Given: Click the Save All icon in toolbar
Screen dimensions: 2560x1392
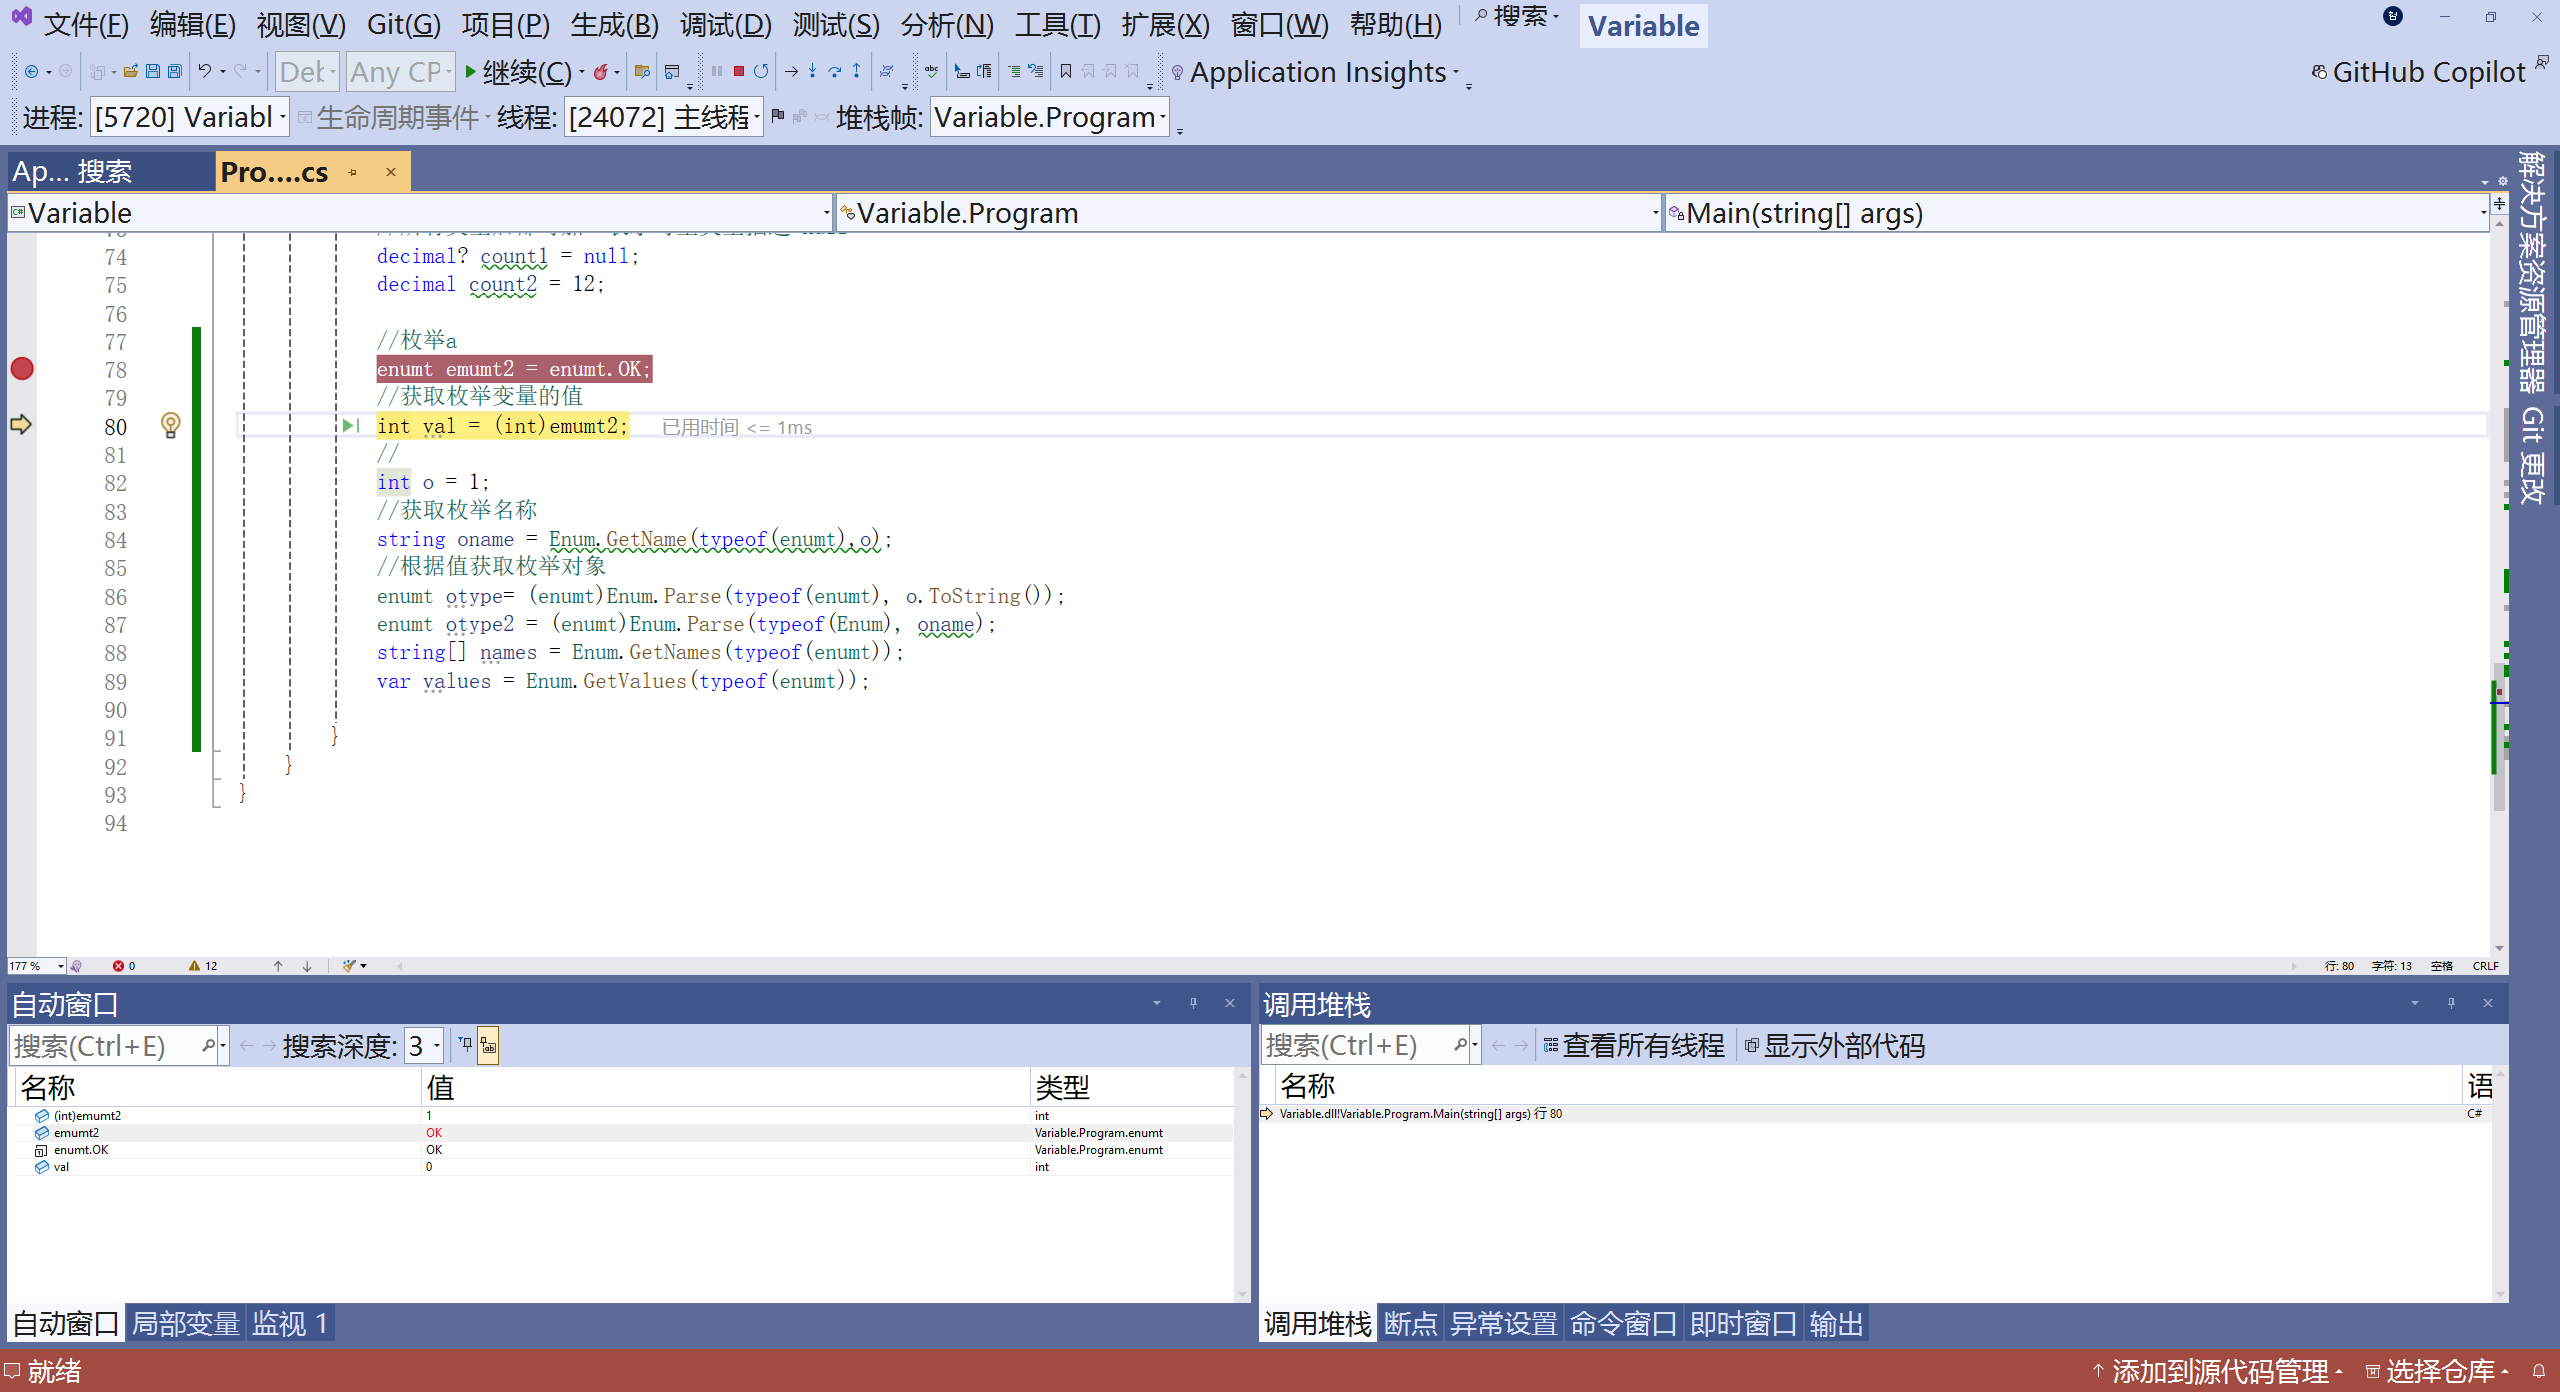Looking at the screenshot, I should click(174, 72).
